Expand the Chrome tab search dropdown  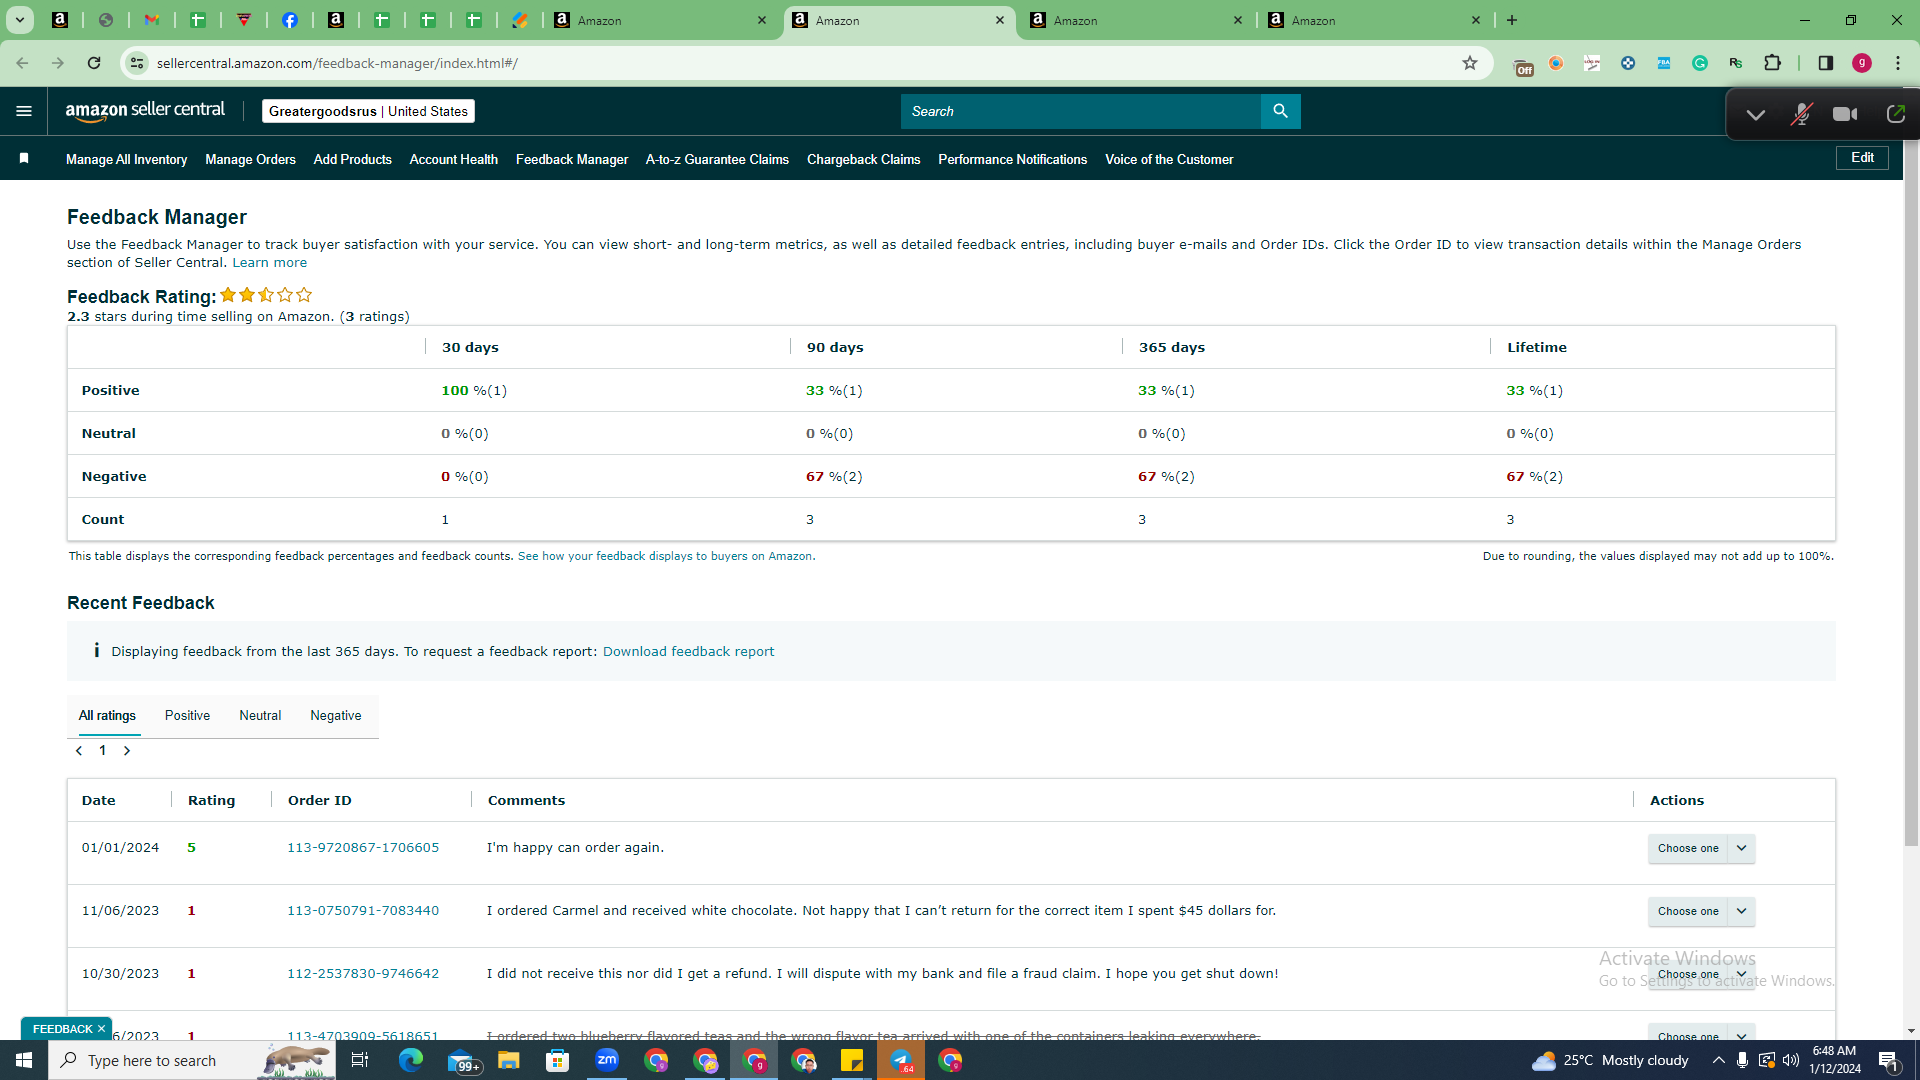[x=19, y=20]
